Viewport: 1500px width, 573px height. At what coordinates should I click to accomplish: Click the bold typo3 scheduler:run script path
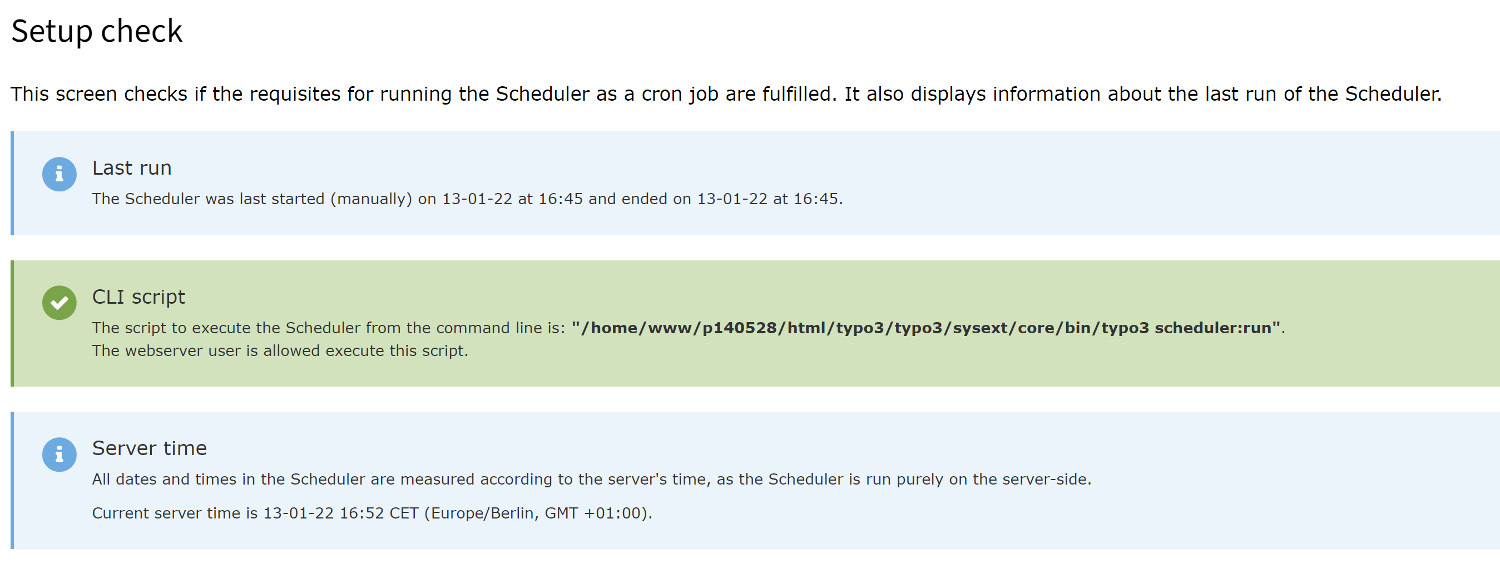point(926,328)
